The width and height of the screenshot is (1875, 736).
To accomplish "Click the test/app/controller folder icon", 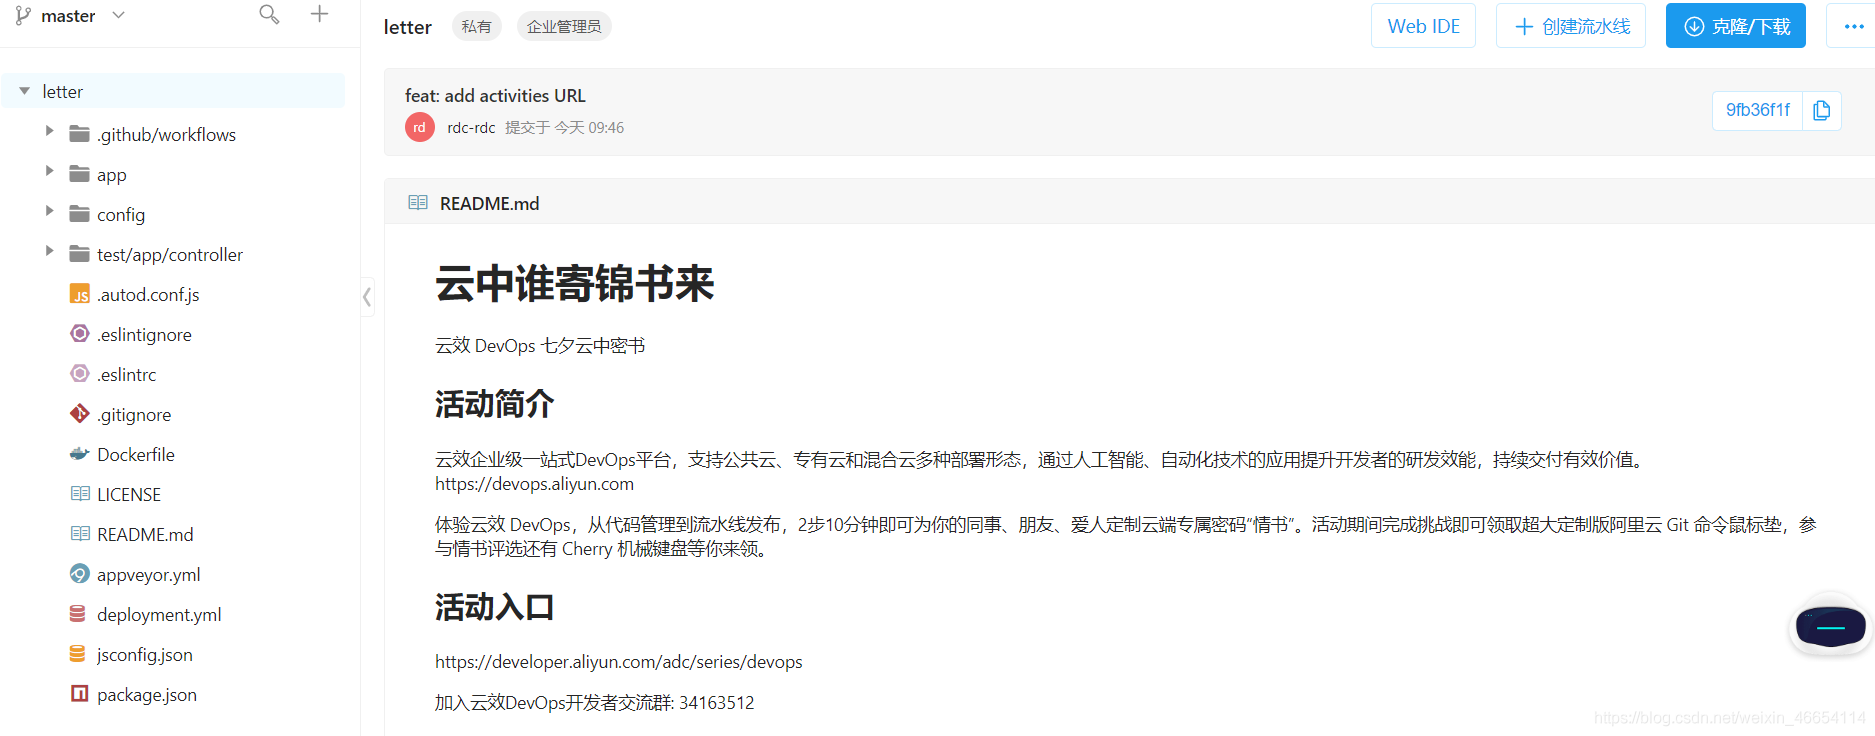I will pos(79,254).
